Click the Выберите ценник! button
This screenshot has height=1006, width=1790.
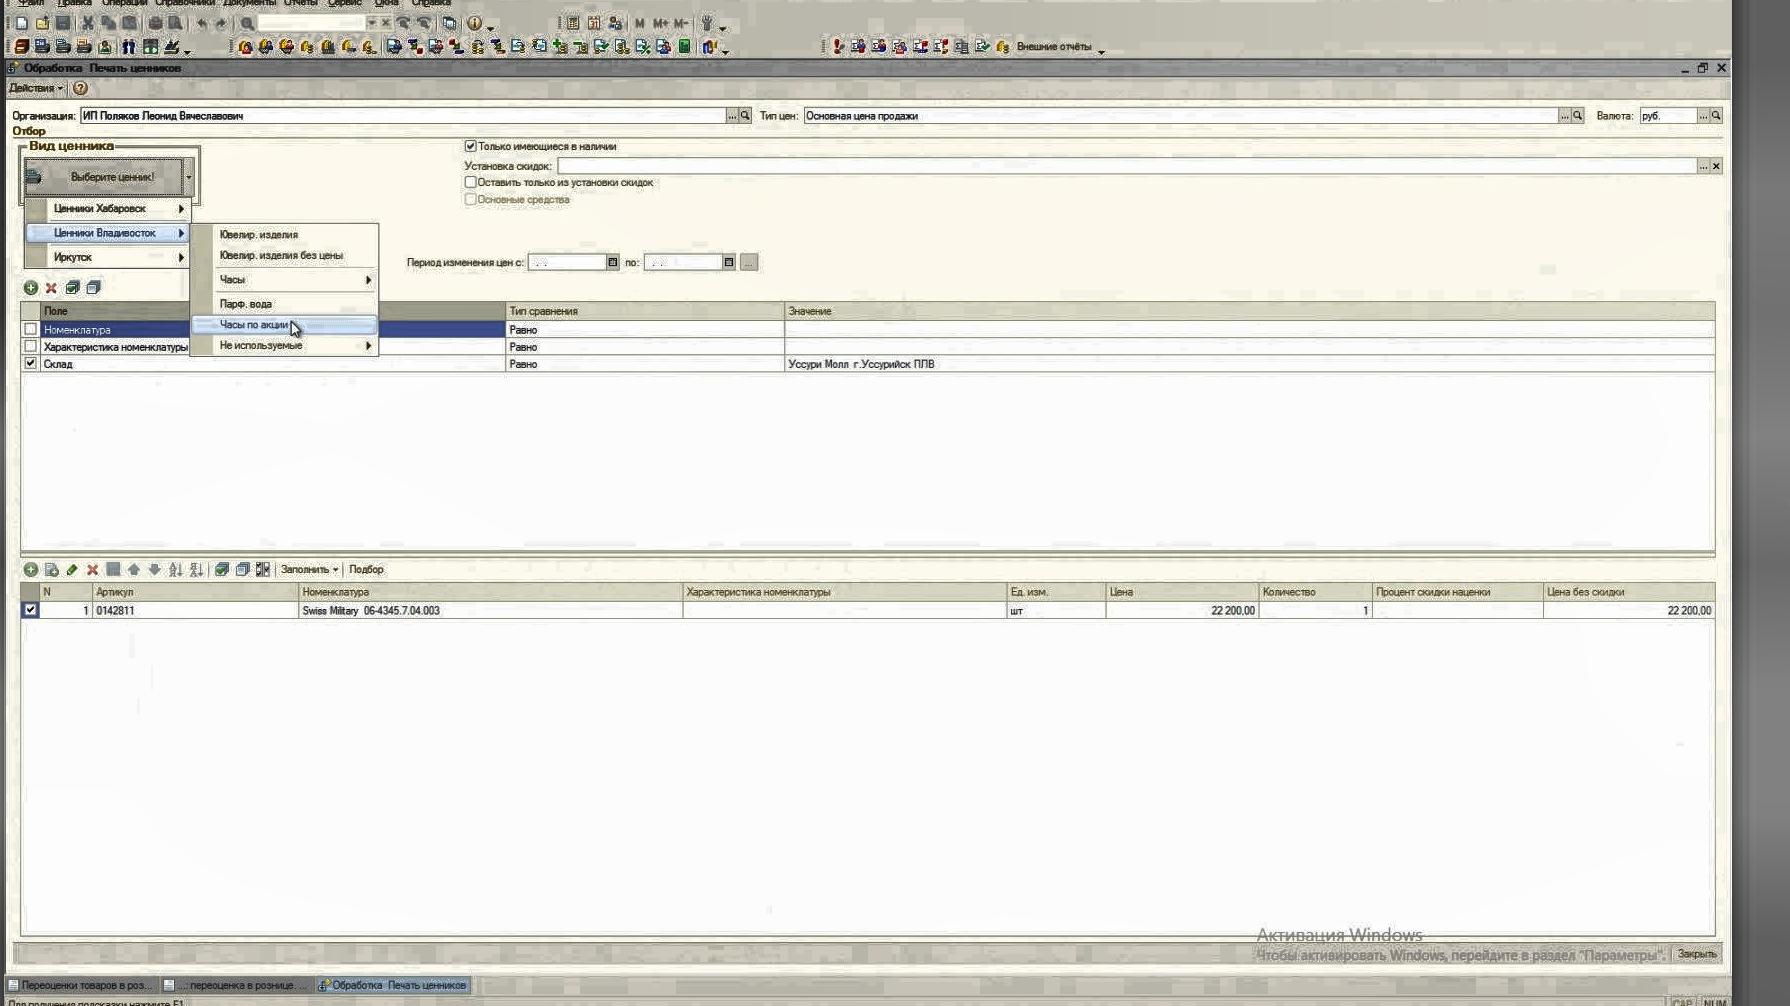point(104,177)
